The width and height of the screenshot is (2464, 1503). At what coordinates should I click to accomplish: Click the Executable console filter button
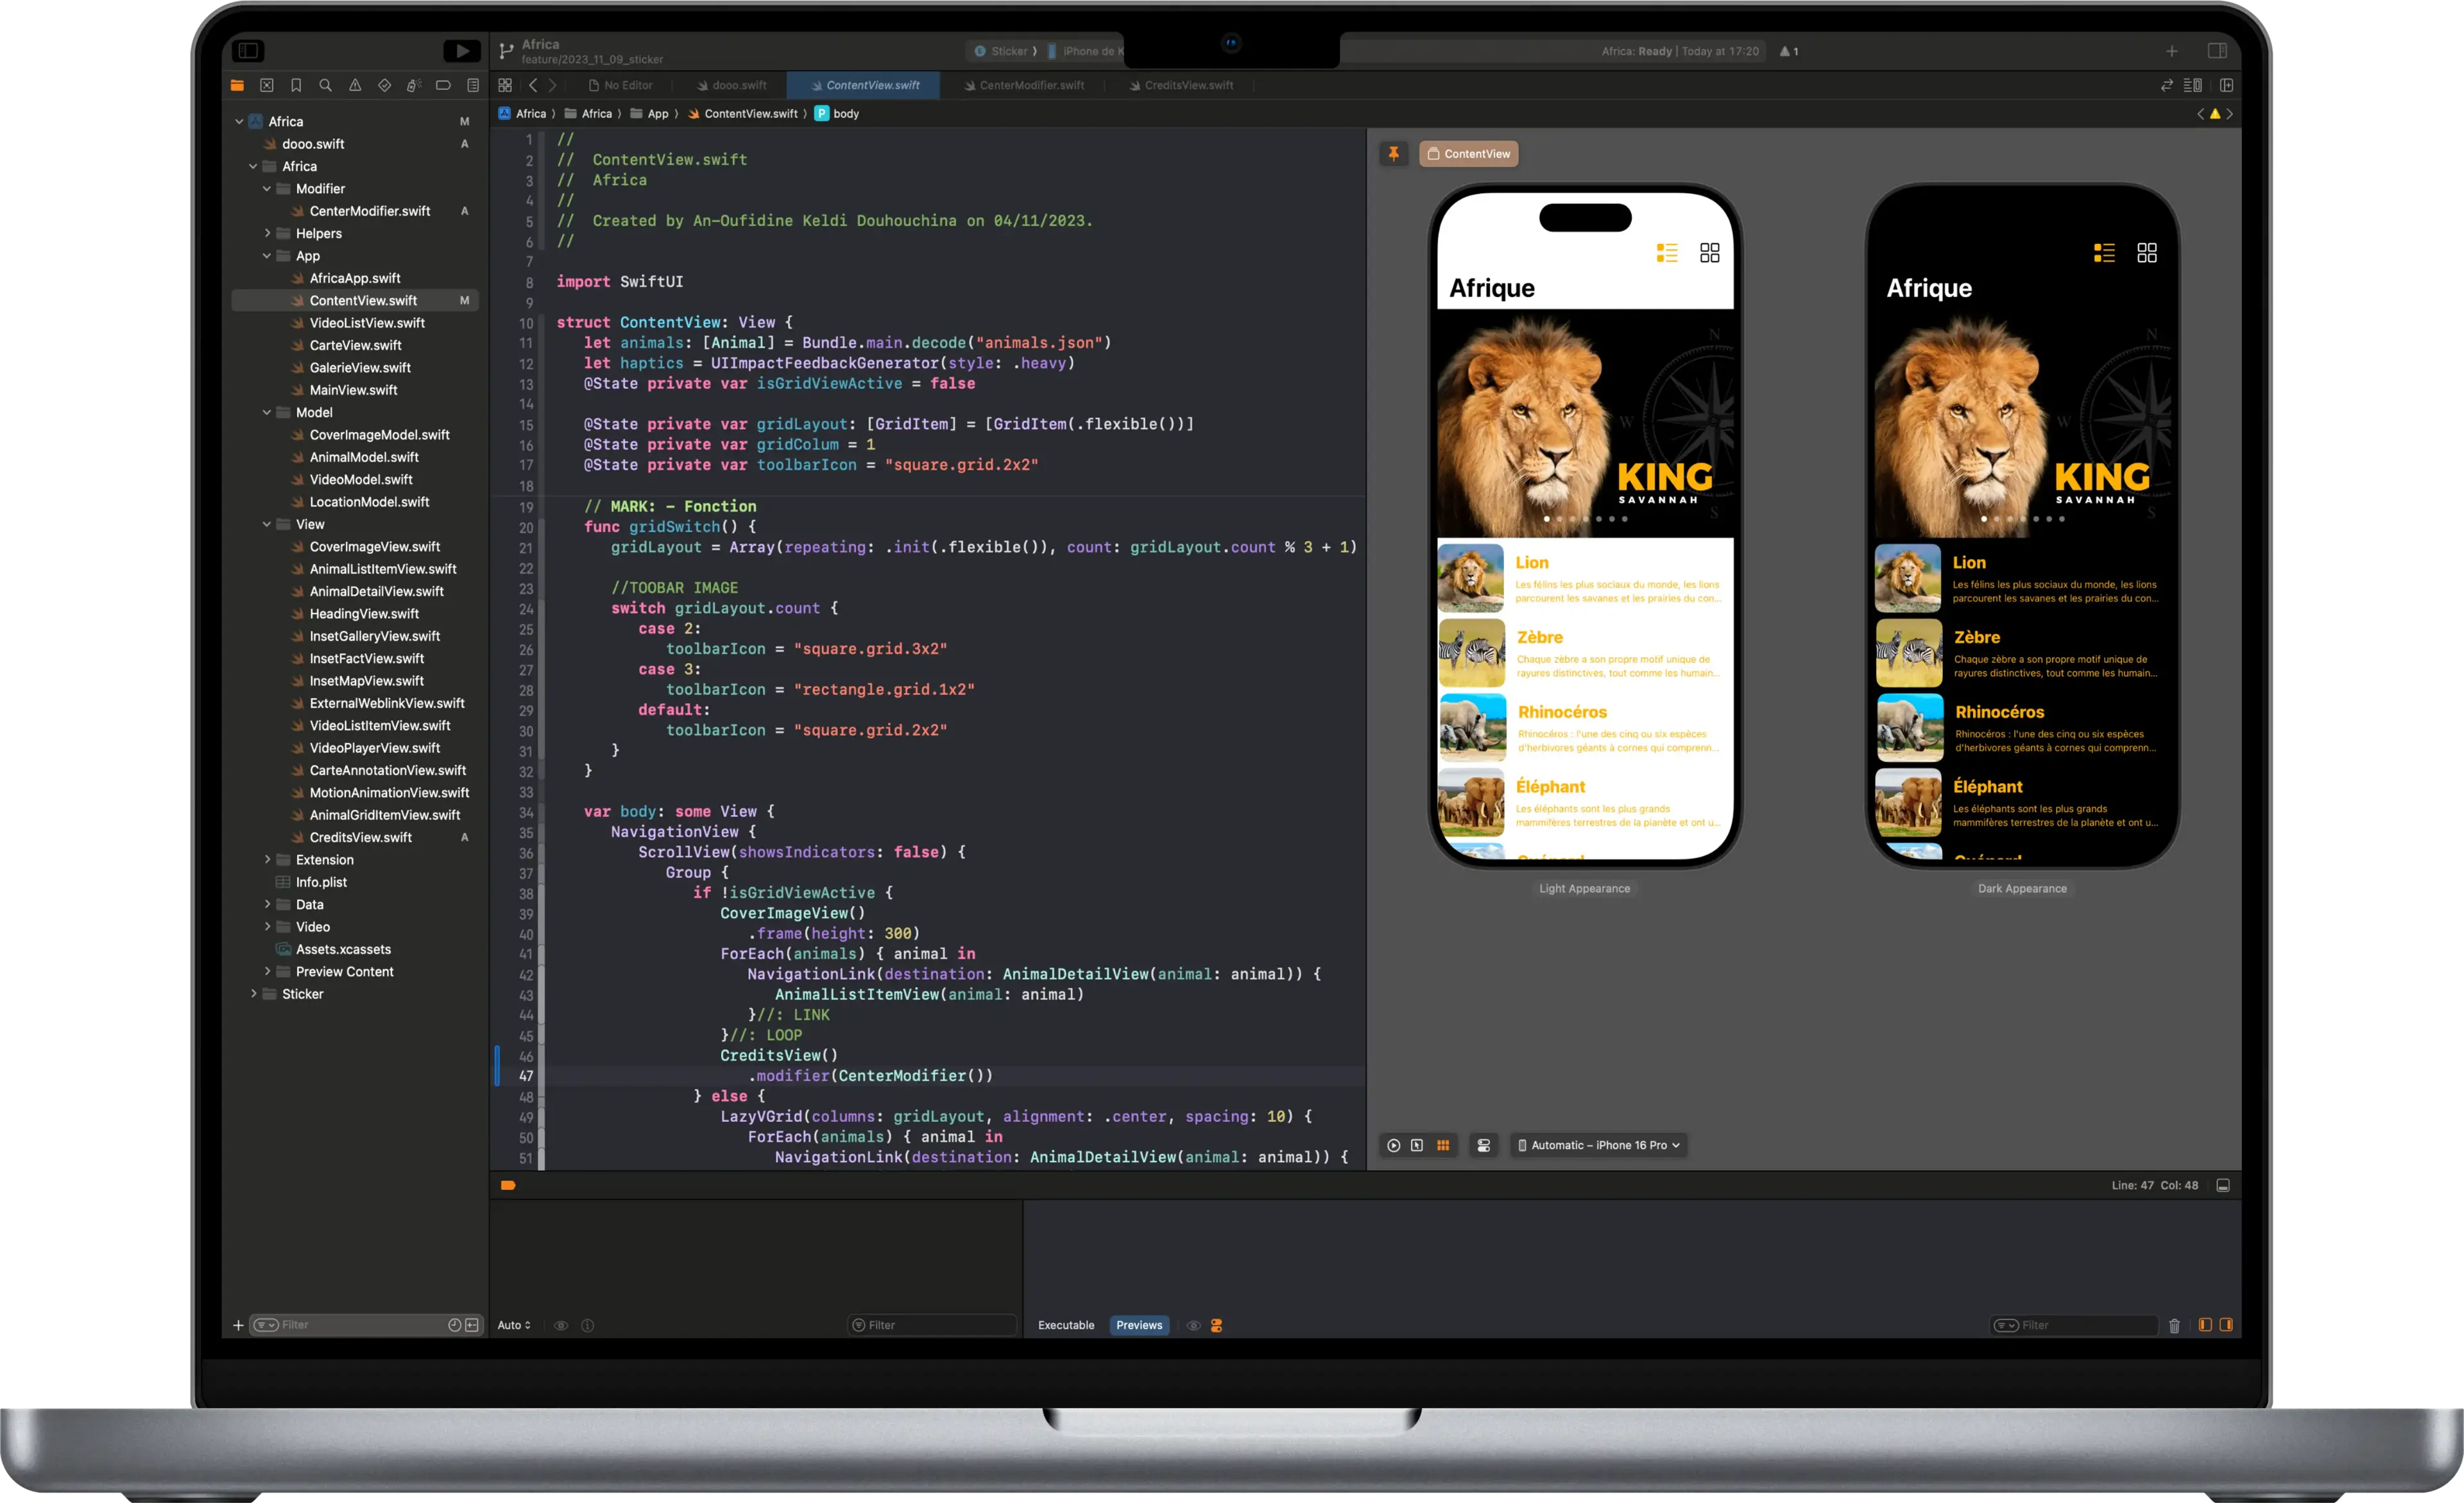[1066, 1325]
